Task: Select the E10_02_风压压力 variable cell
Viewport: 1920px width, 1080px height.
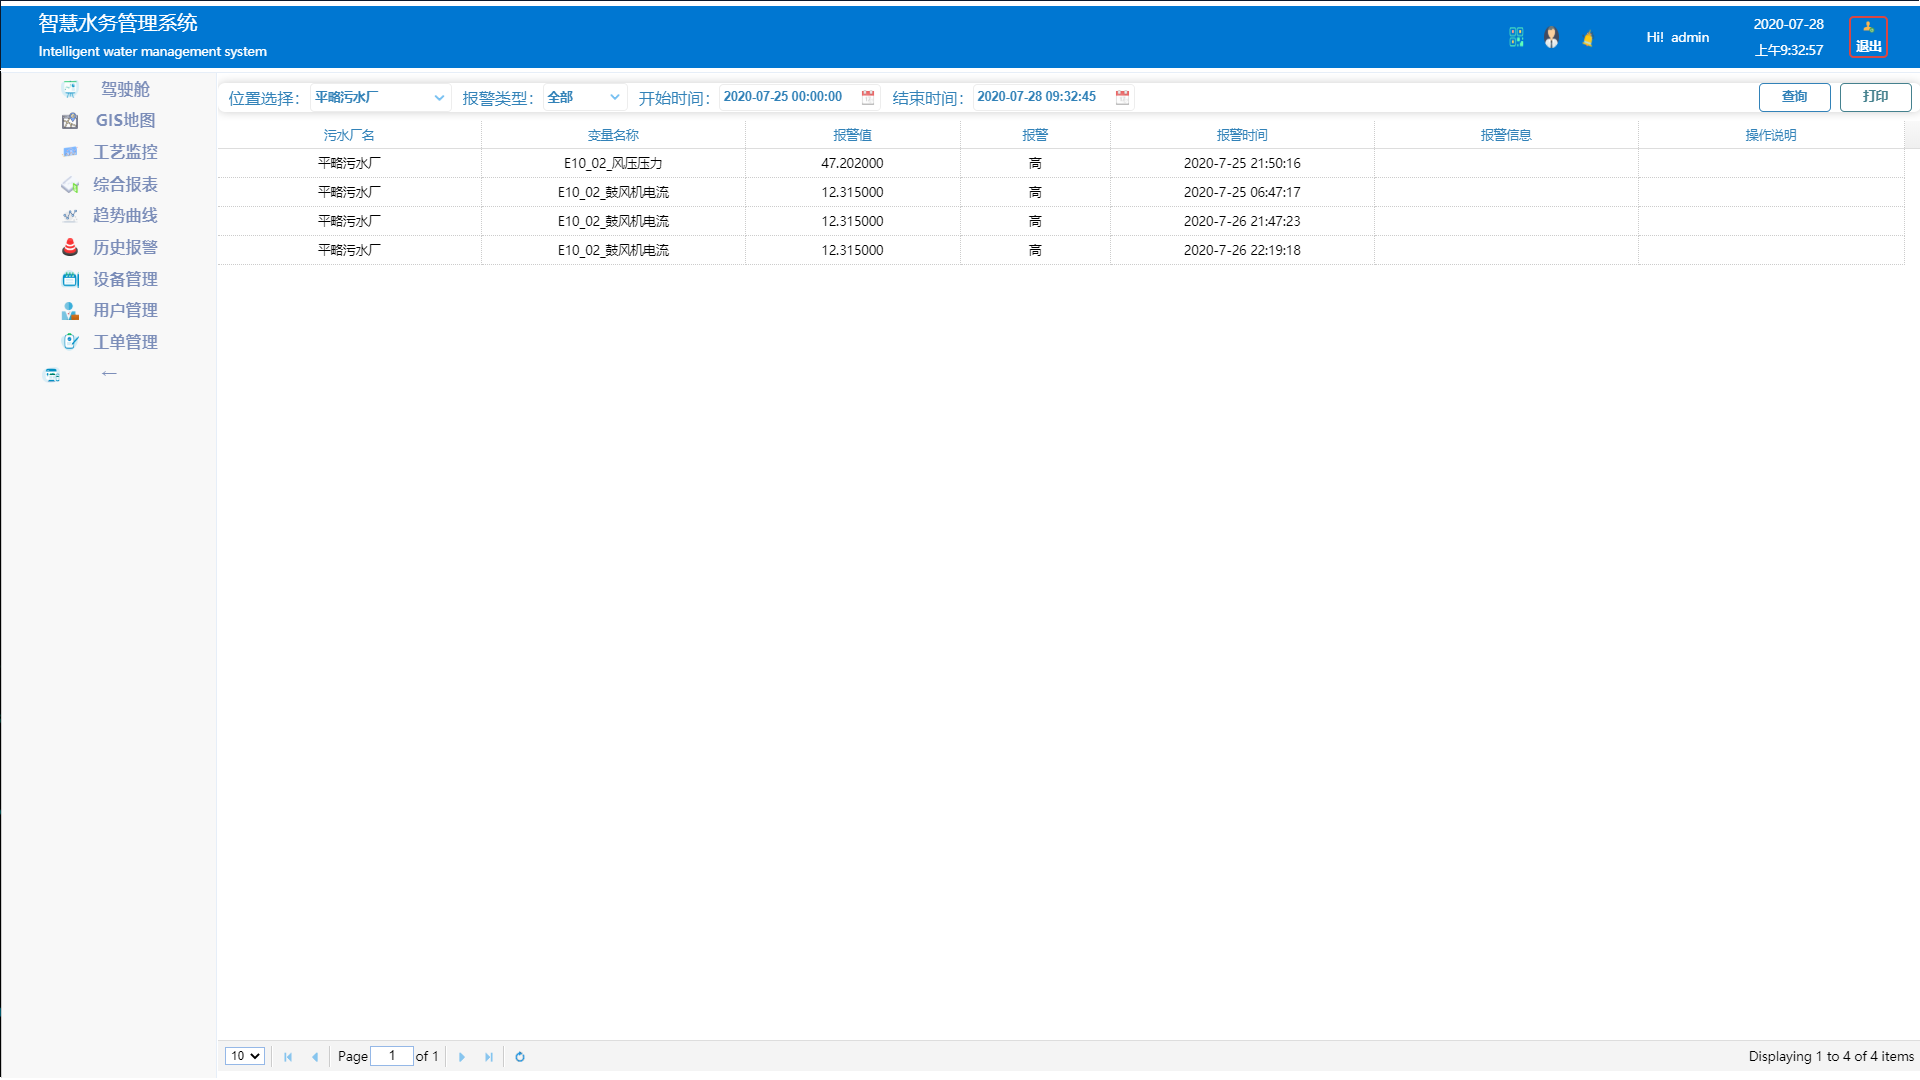Action: pyautogui.click(x=613, y=163)
